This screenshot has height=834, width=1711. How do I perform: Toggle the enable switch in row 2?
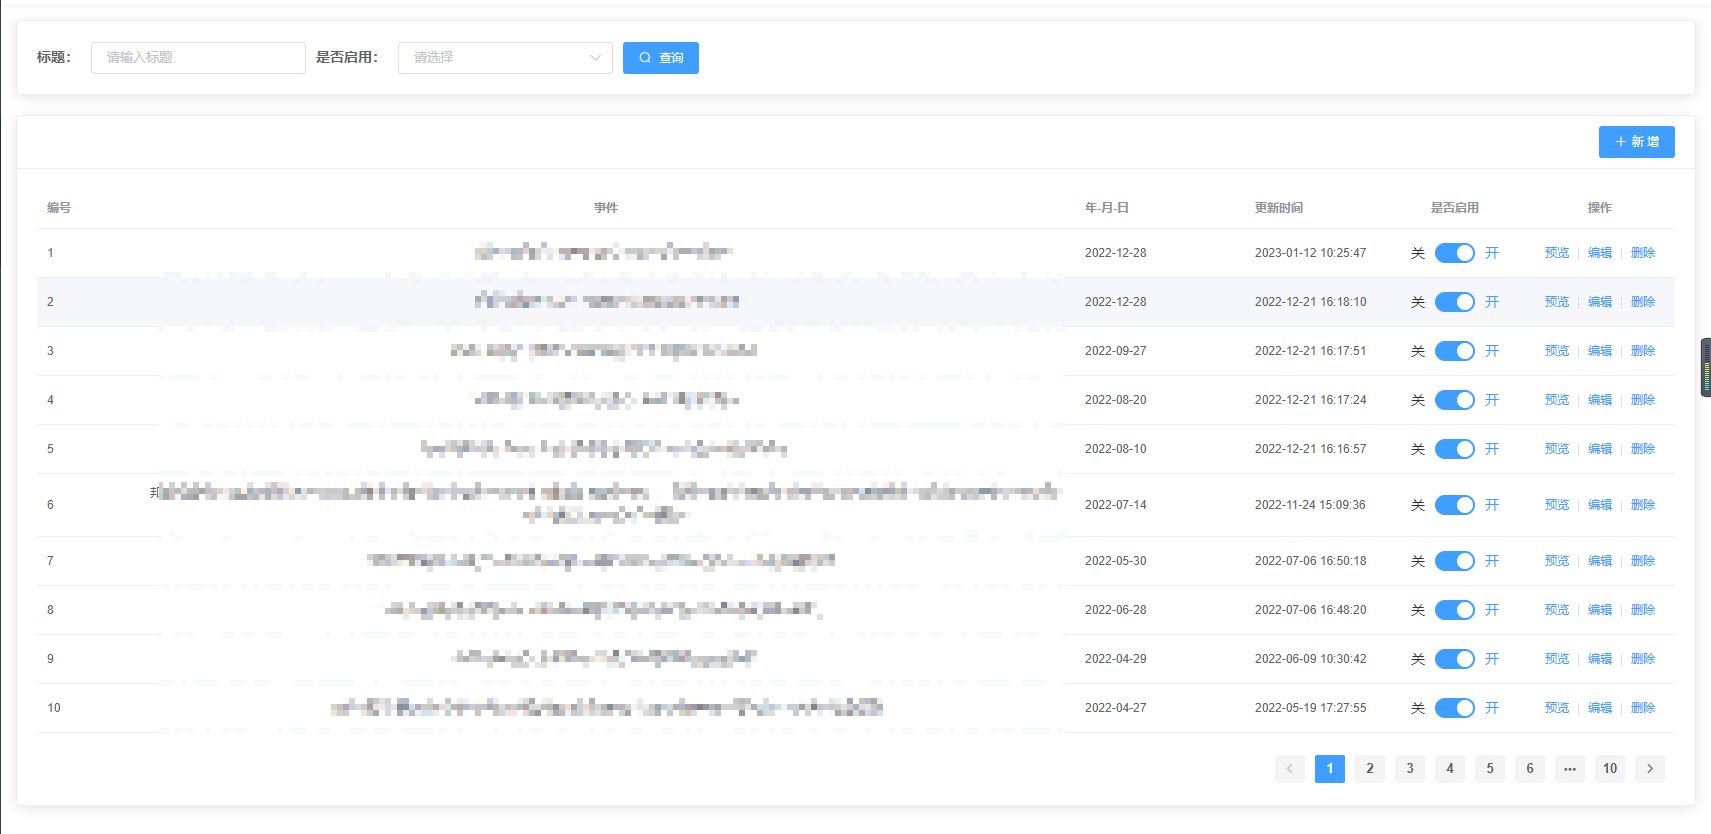tap(1454, 302)
